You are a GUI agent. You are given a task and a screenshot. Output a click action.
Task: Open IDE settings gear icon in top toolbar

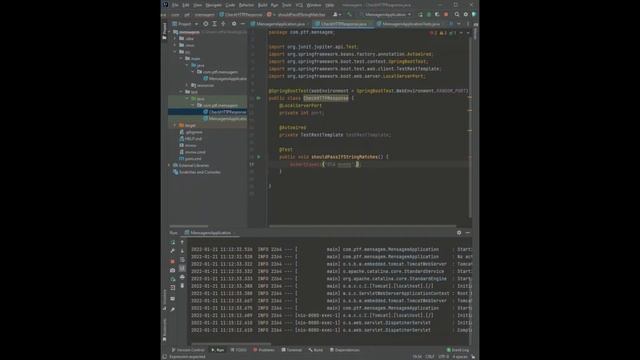coord(466,14)
